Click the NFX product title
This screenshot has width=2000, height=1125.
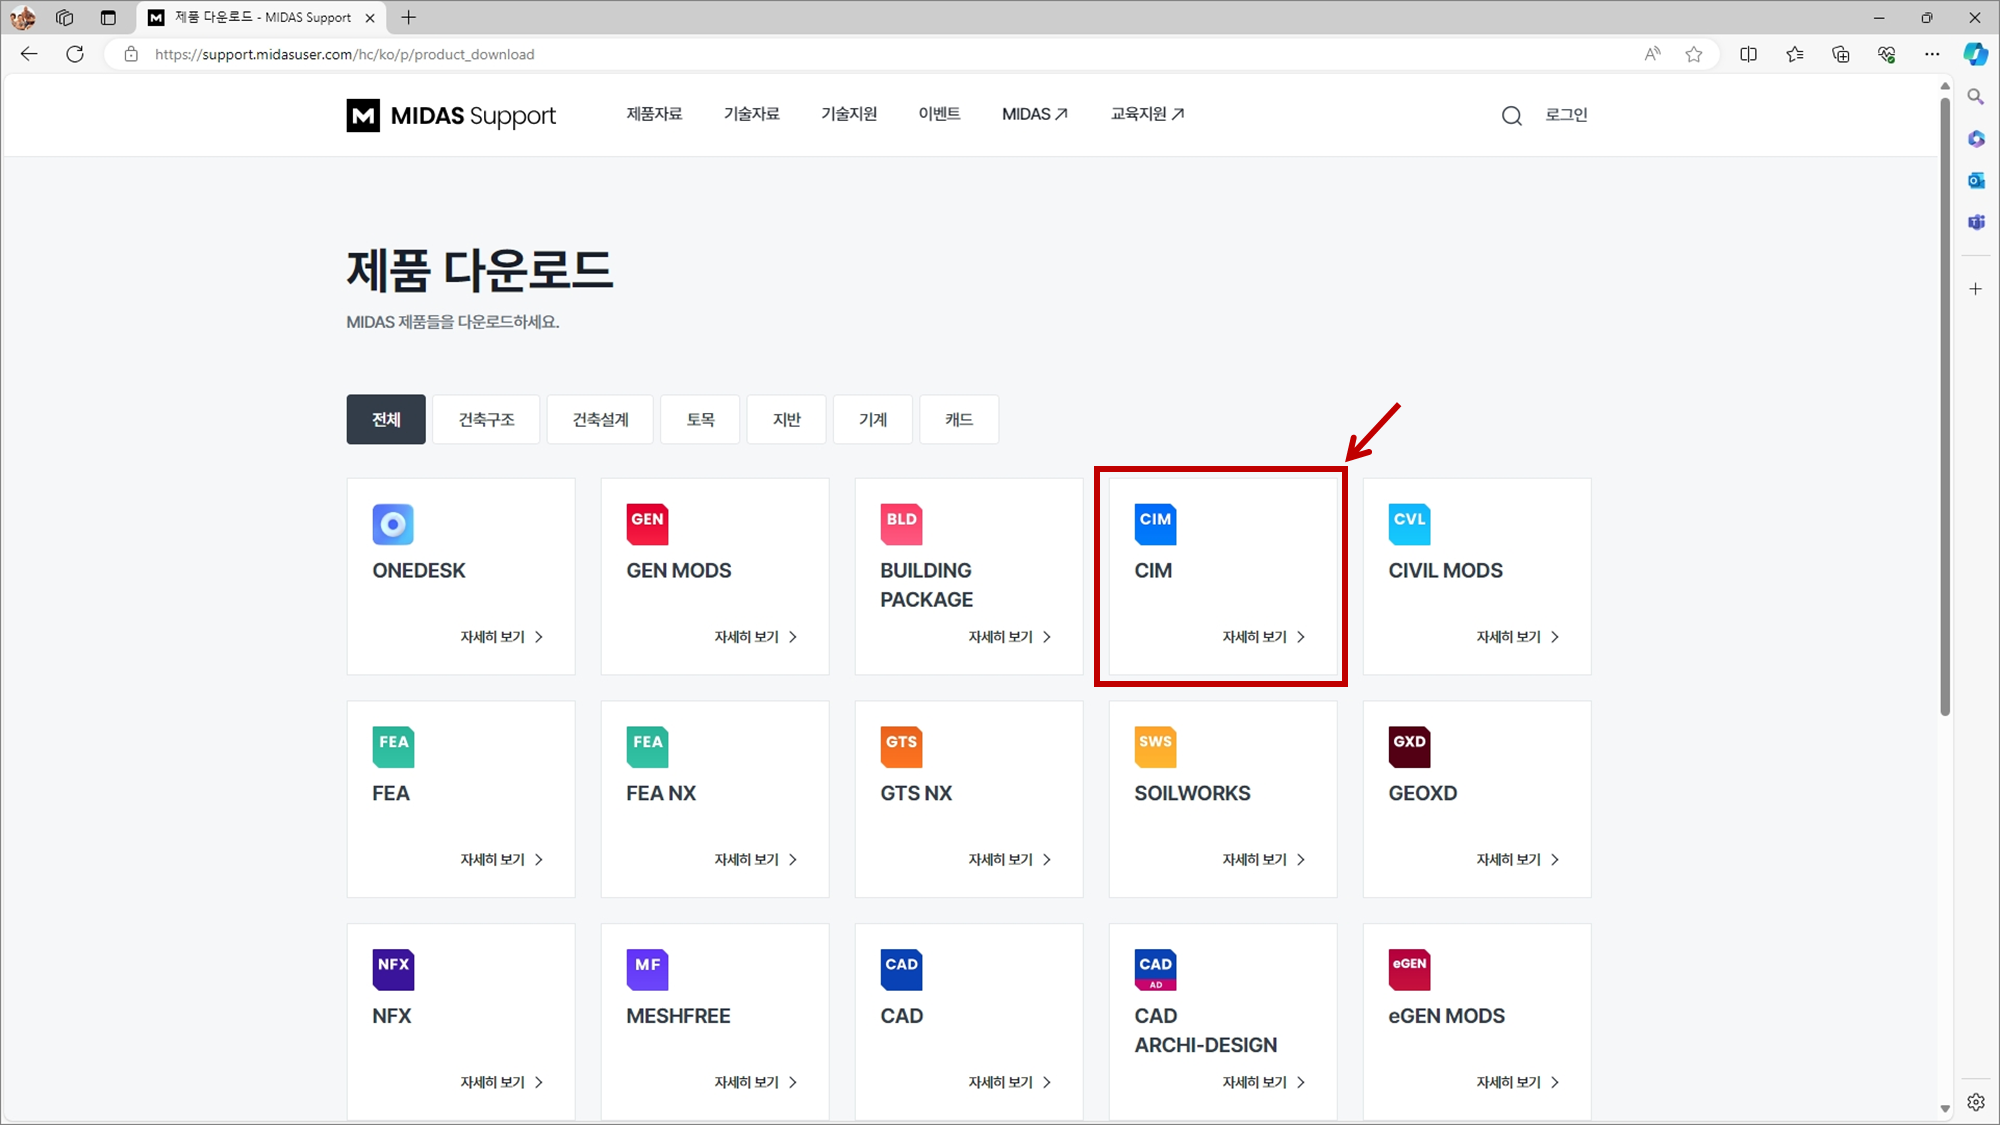click(x=392, y=1016)
